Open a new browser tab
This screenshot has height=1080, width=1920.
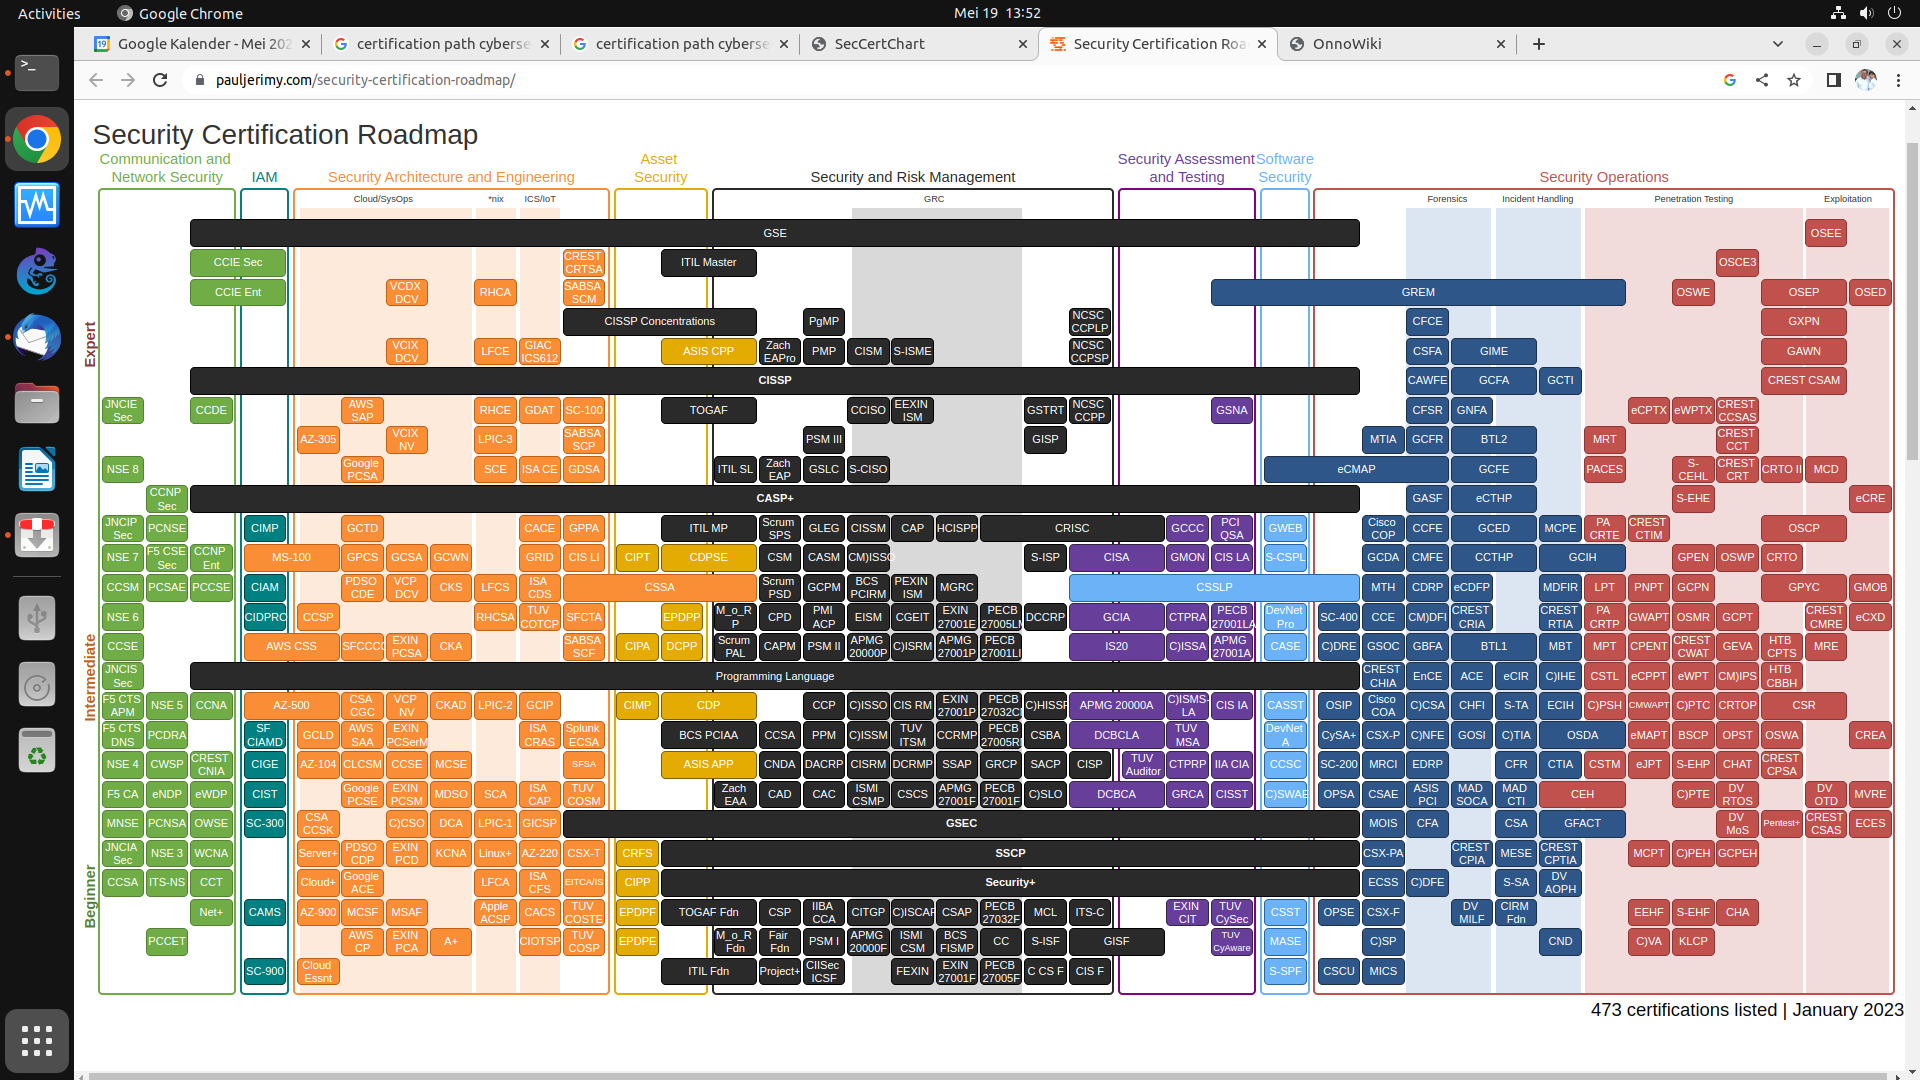[x=1539, y=44]
